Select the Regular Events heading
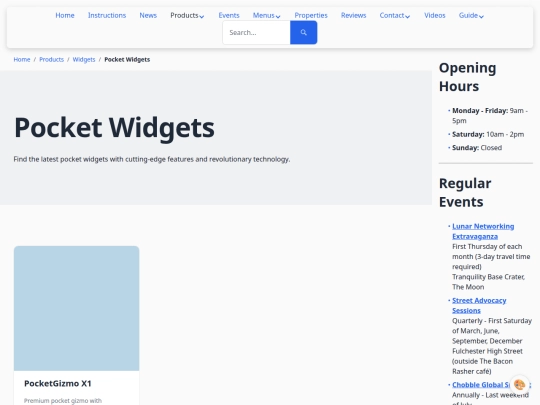This screenshot has height=405, width=540. (465, 193)
